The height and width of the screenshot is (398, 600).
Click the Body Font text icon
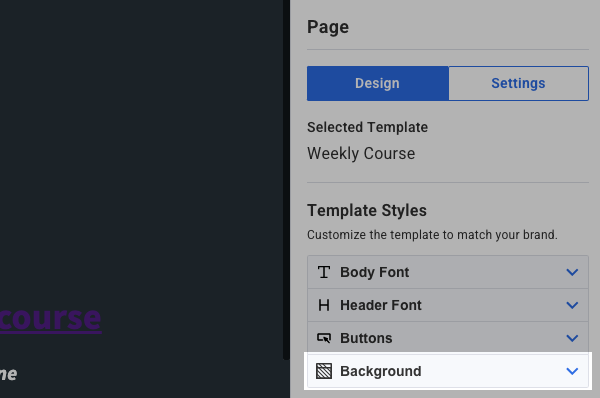point(324,272)
